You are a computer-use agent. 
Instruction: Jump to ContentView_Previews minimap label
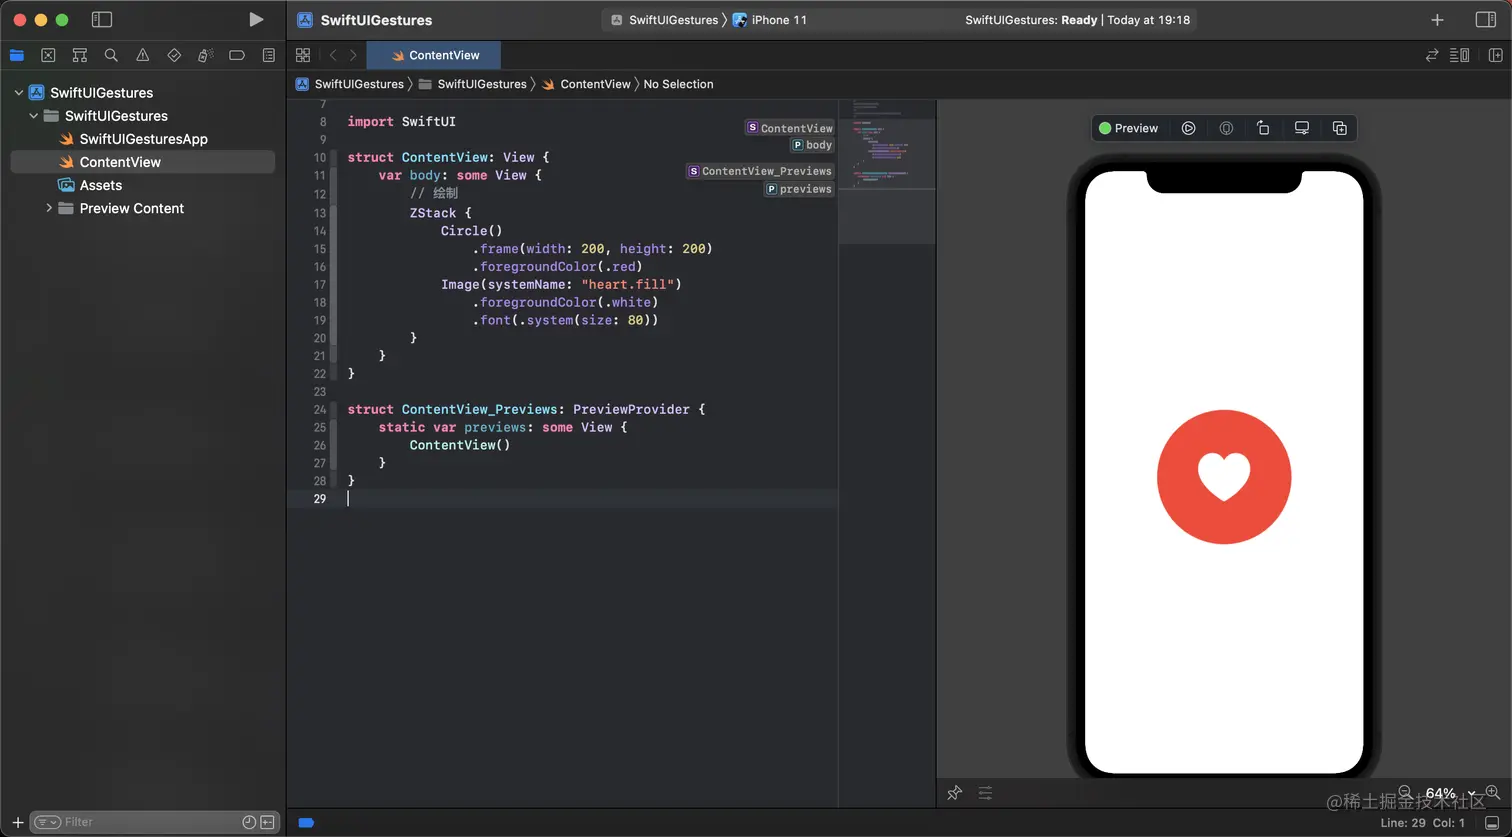pos(760,171)
